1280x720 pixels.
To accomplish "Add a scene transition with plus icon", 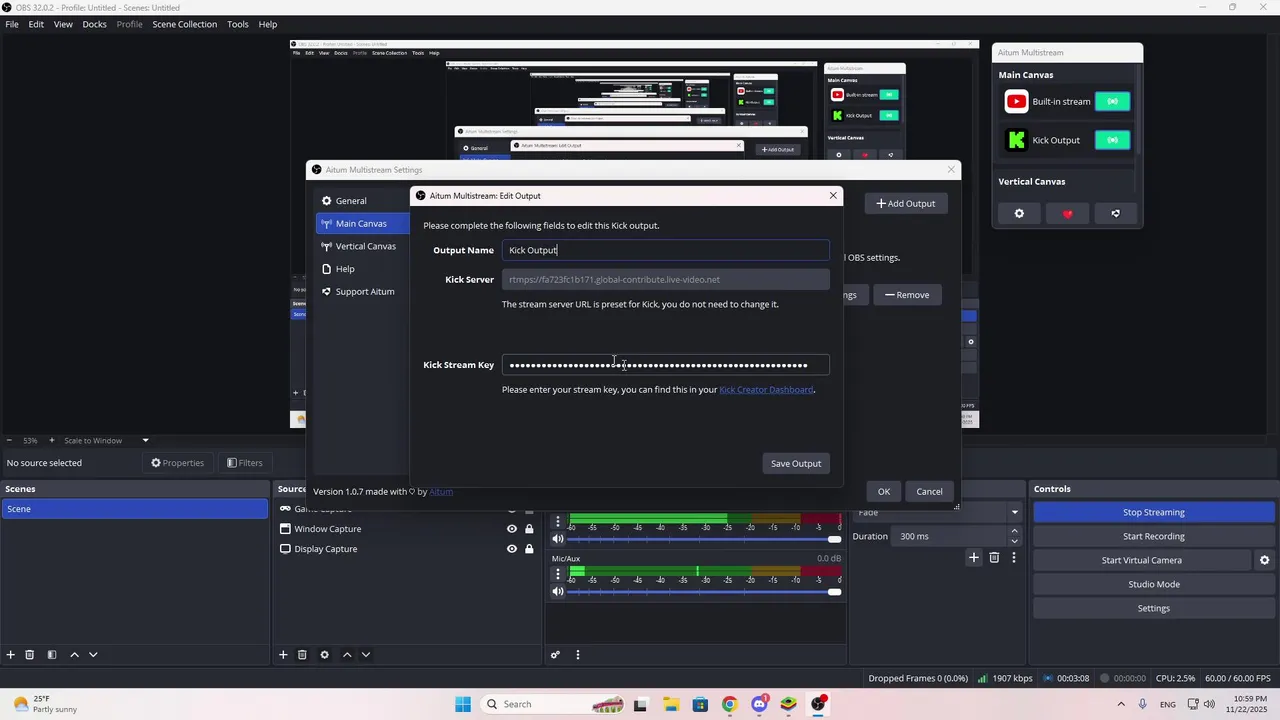I will click(974, 557).
